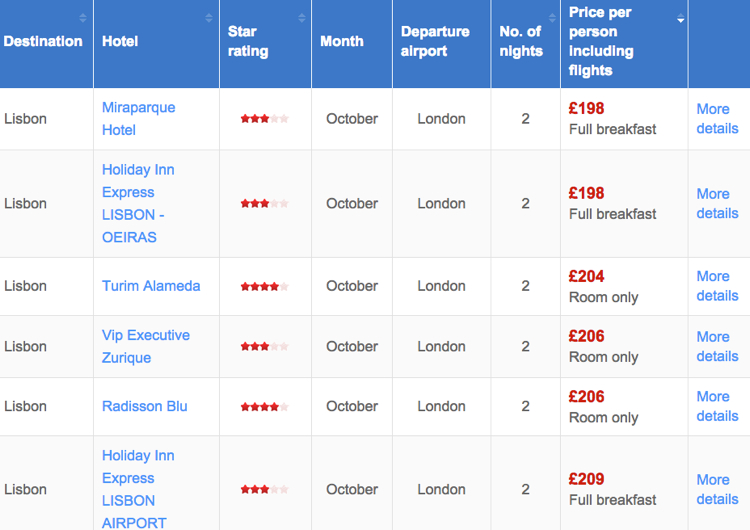Image resolution: width=750 pixels, height=530 pixels.
Task: Open Radisson Blu hotel link
Action: (144, 406)
